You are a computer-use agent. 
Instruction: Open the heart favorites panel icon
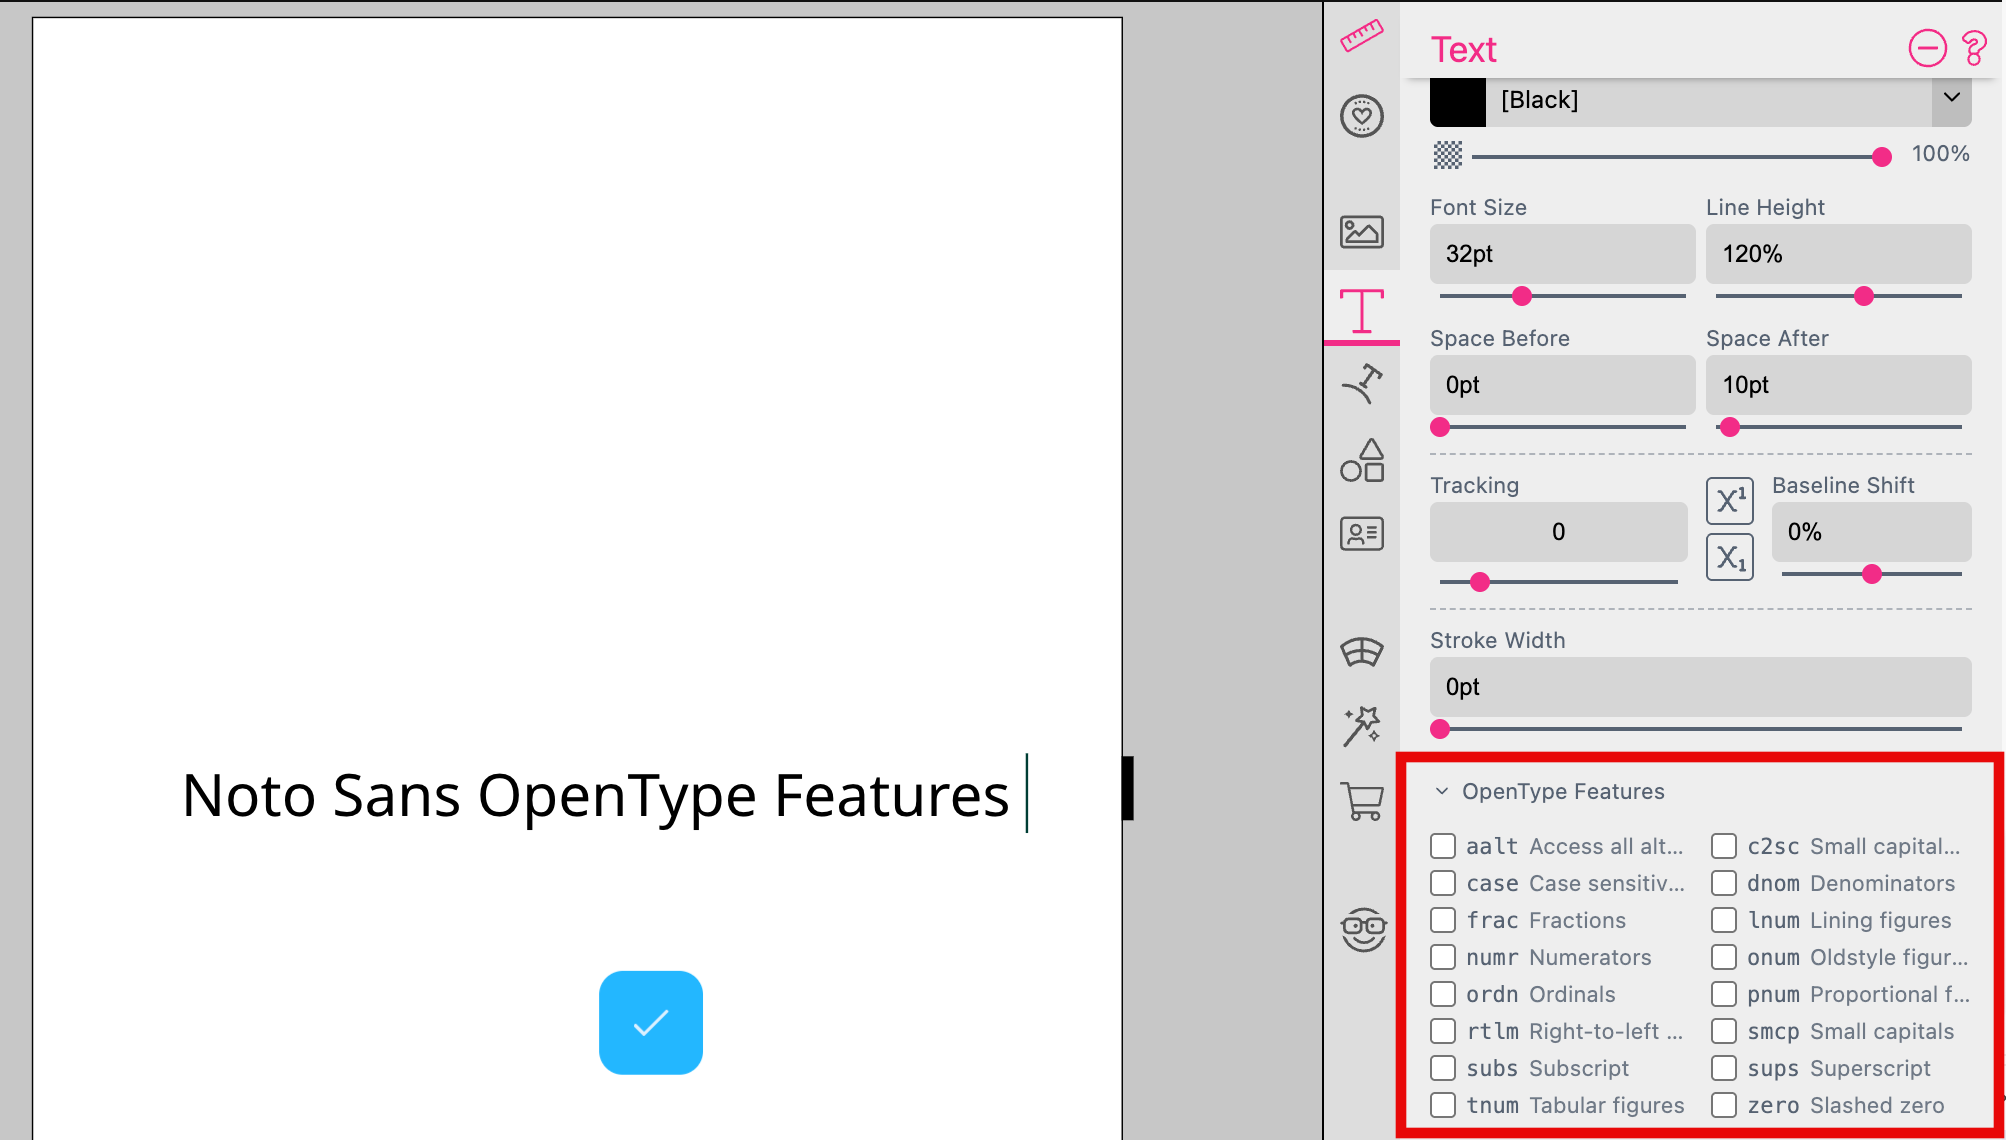[x=1361, y=116]
